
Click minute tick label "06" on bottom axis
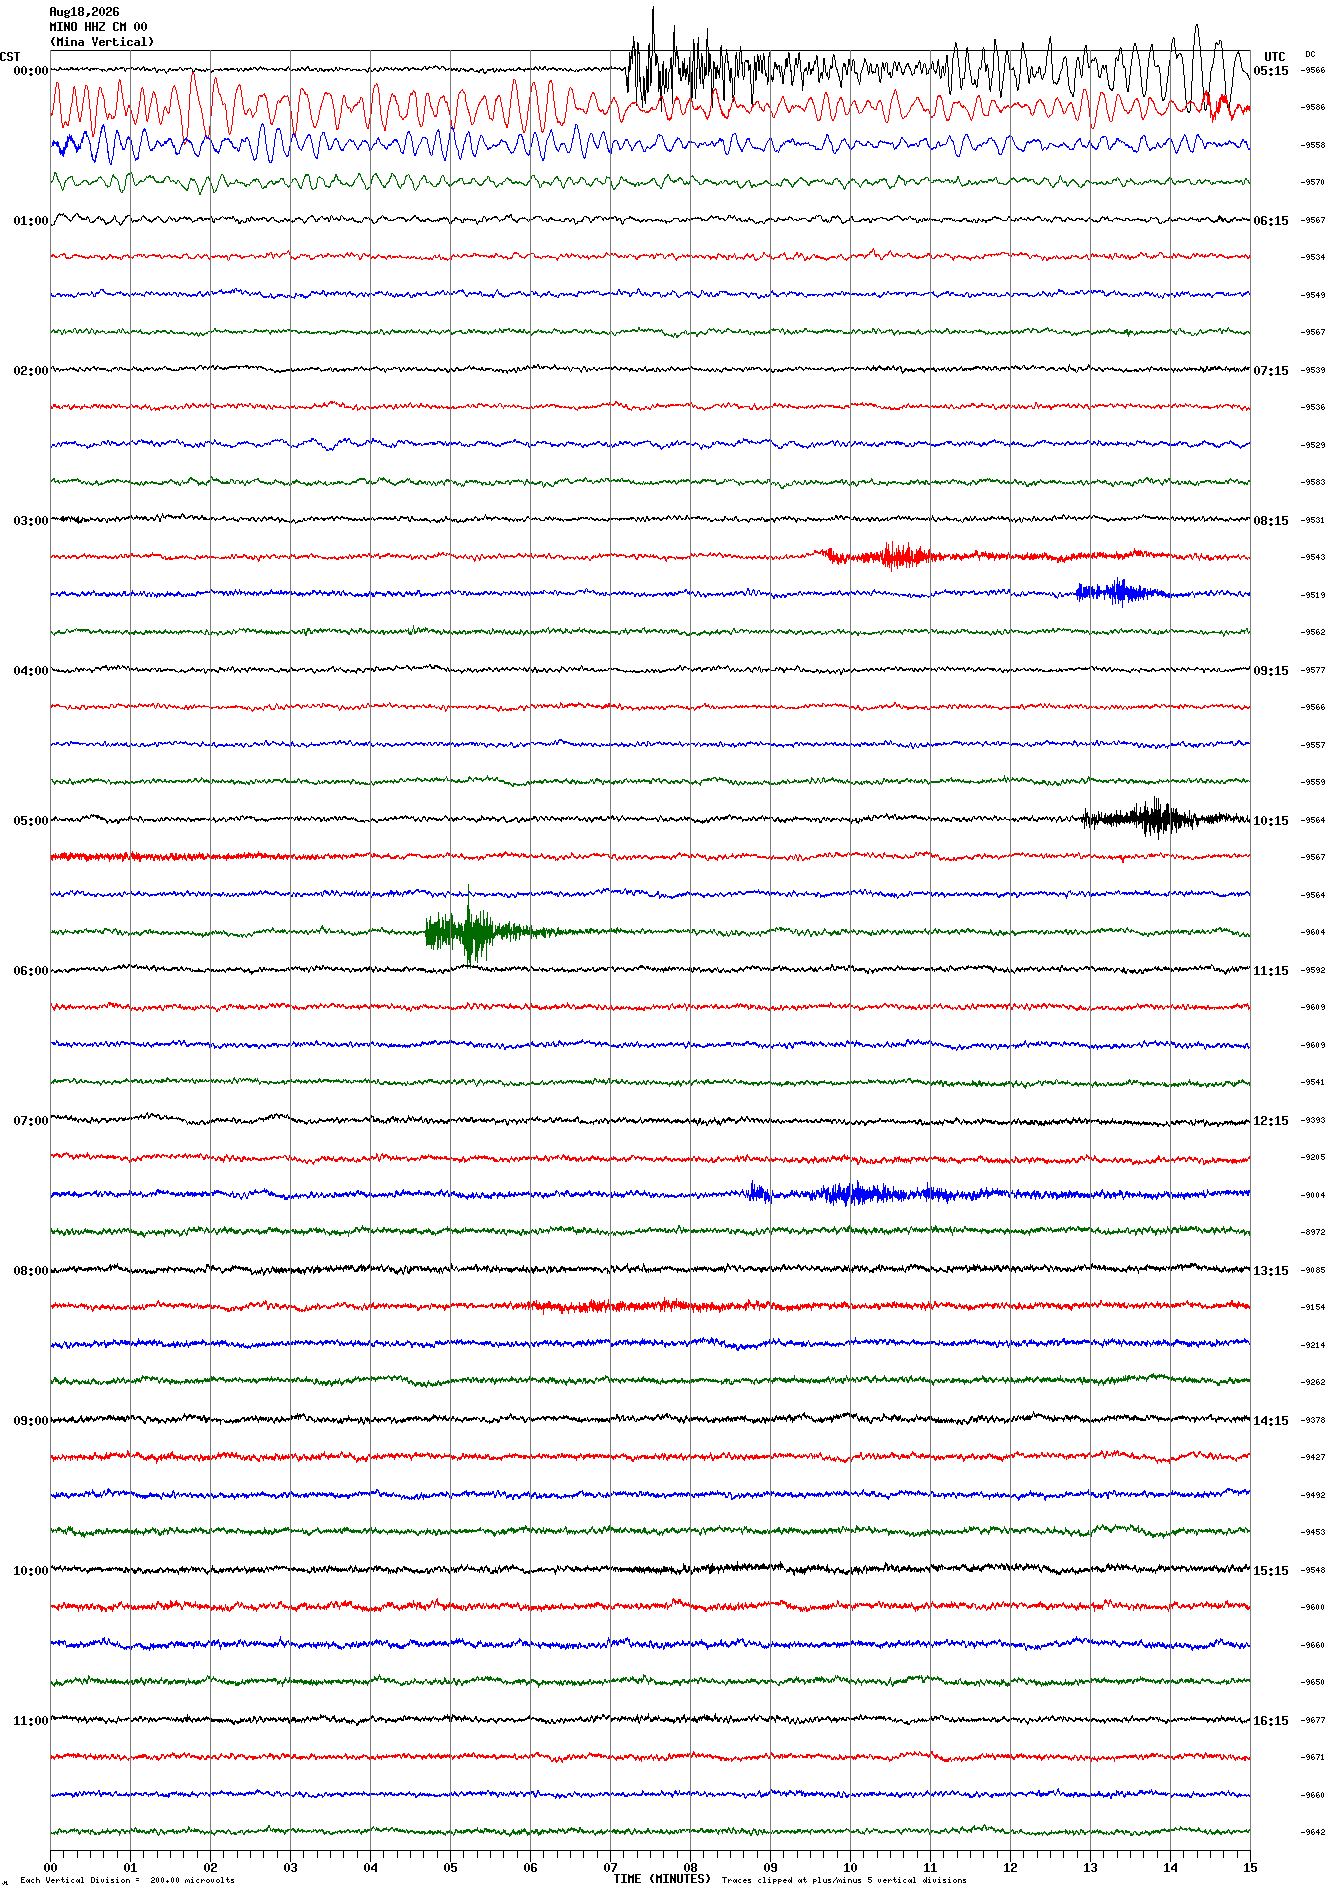(x=530, y=1867)
